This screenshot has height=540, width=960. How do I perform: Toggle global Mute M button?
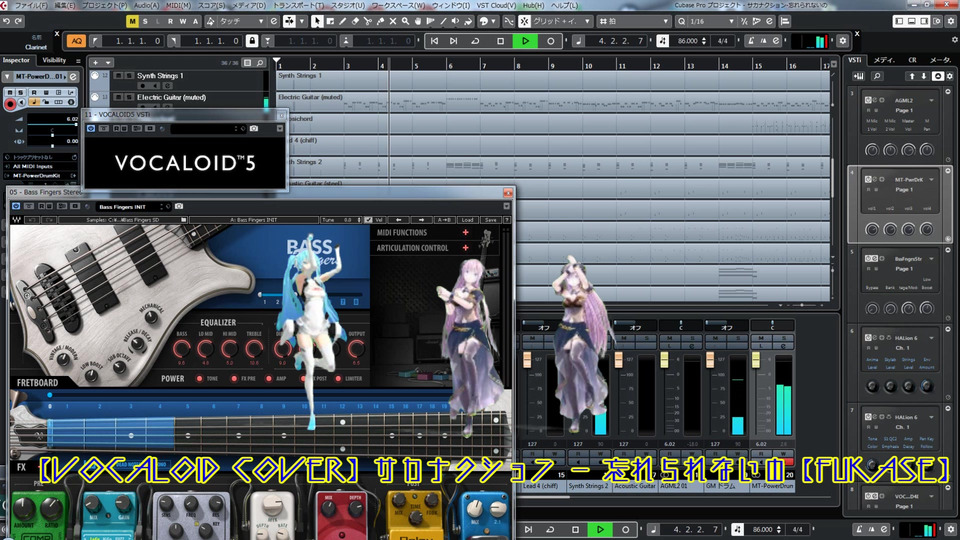(x=132, y=21)
